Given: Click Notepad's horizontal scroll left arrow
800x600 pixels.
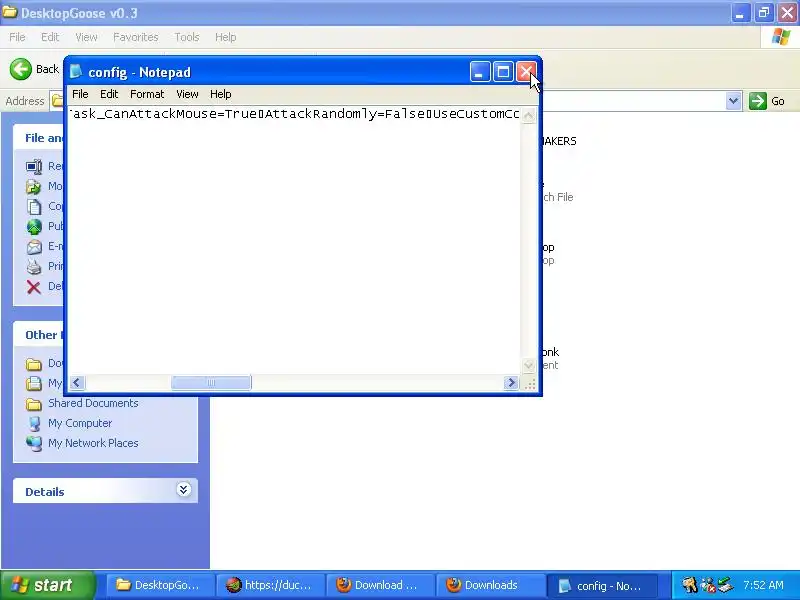Looking at the screenshot, I should [77, 383].
